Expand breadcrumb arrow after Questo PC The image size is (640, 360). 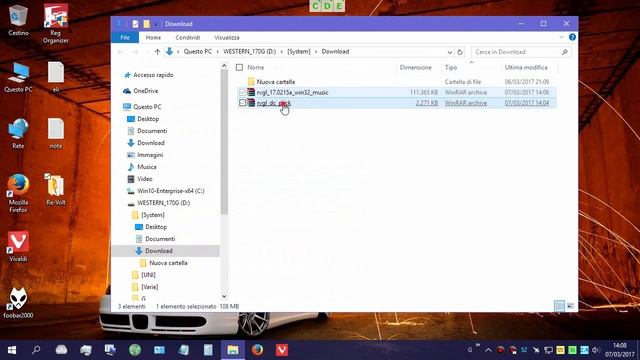point(218,52)
